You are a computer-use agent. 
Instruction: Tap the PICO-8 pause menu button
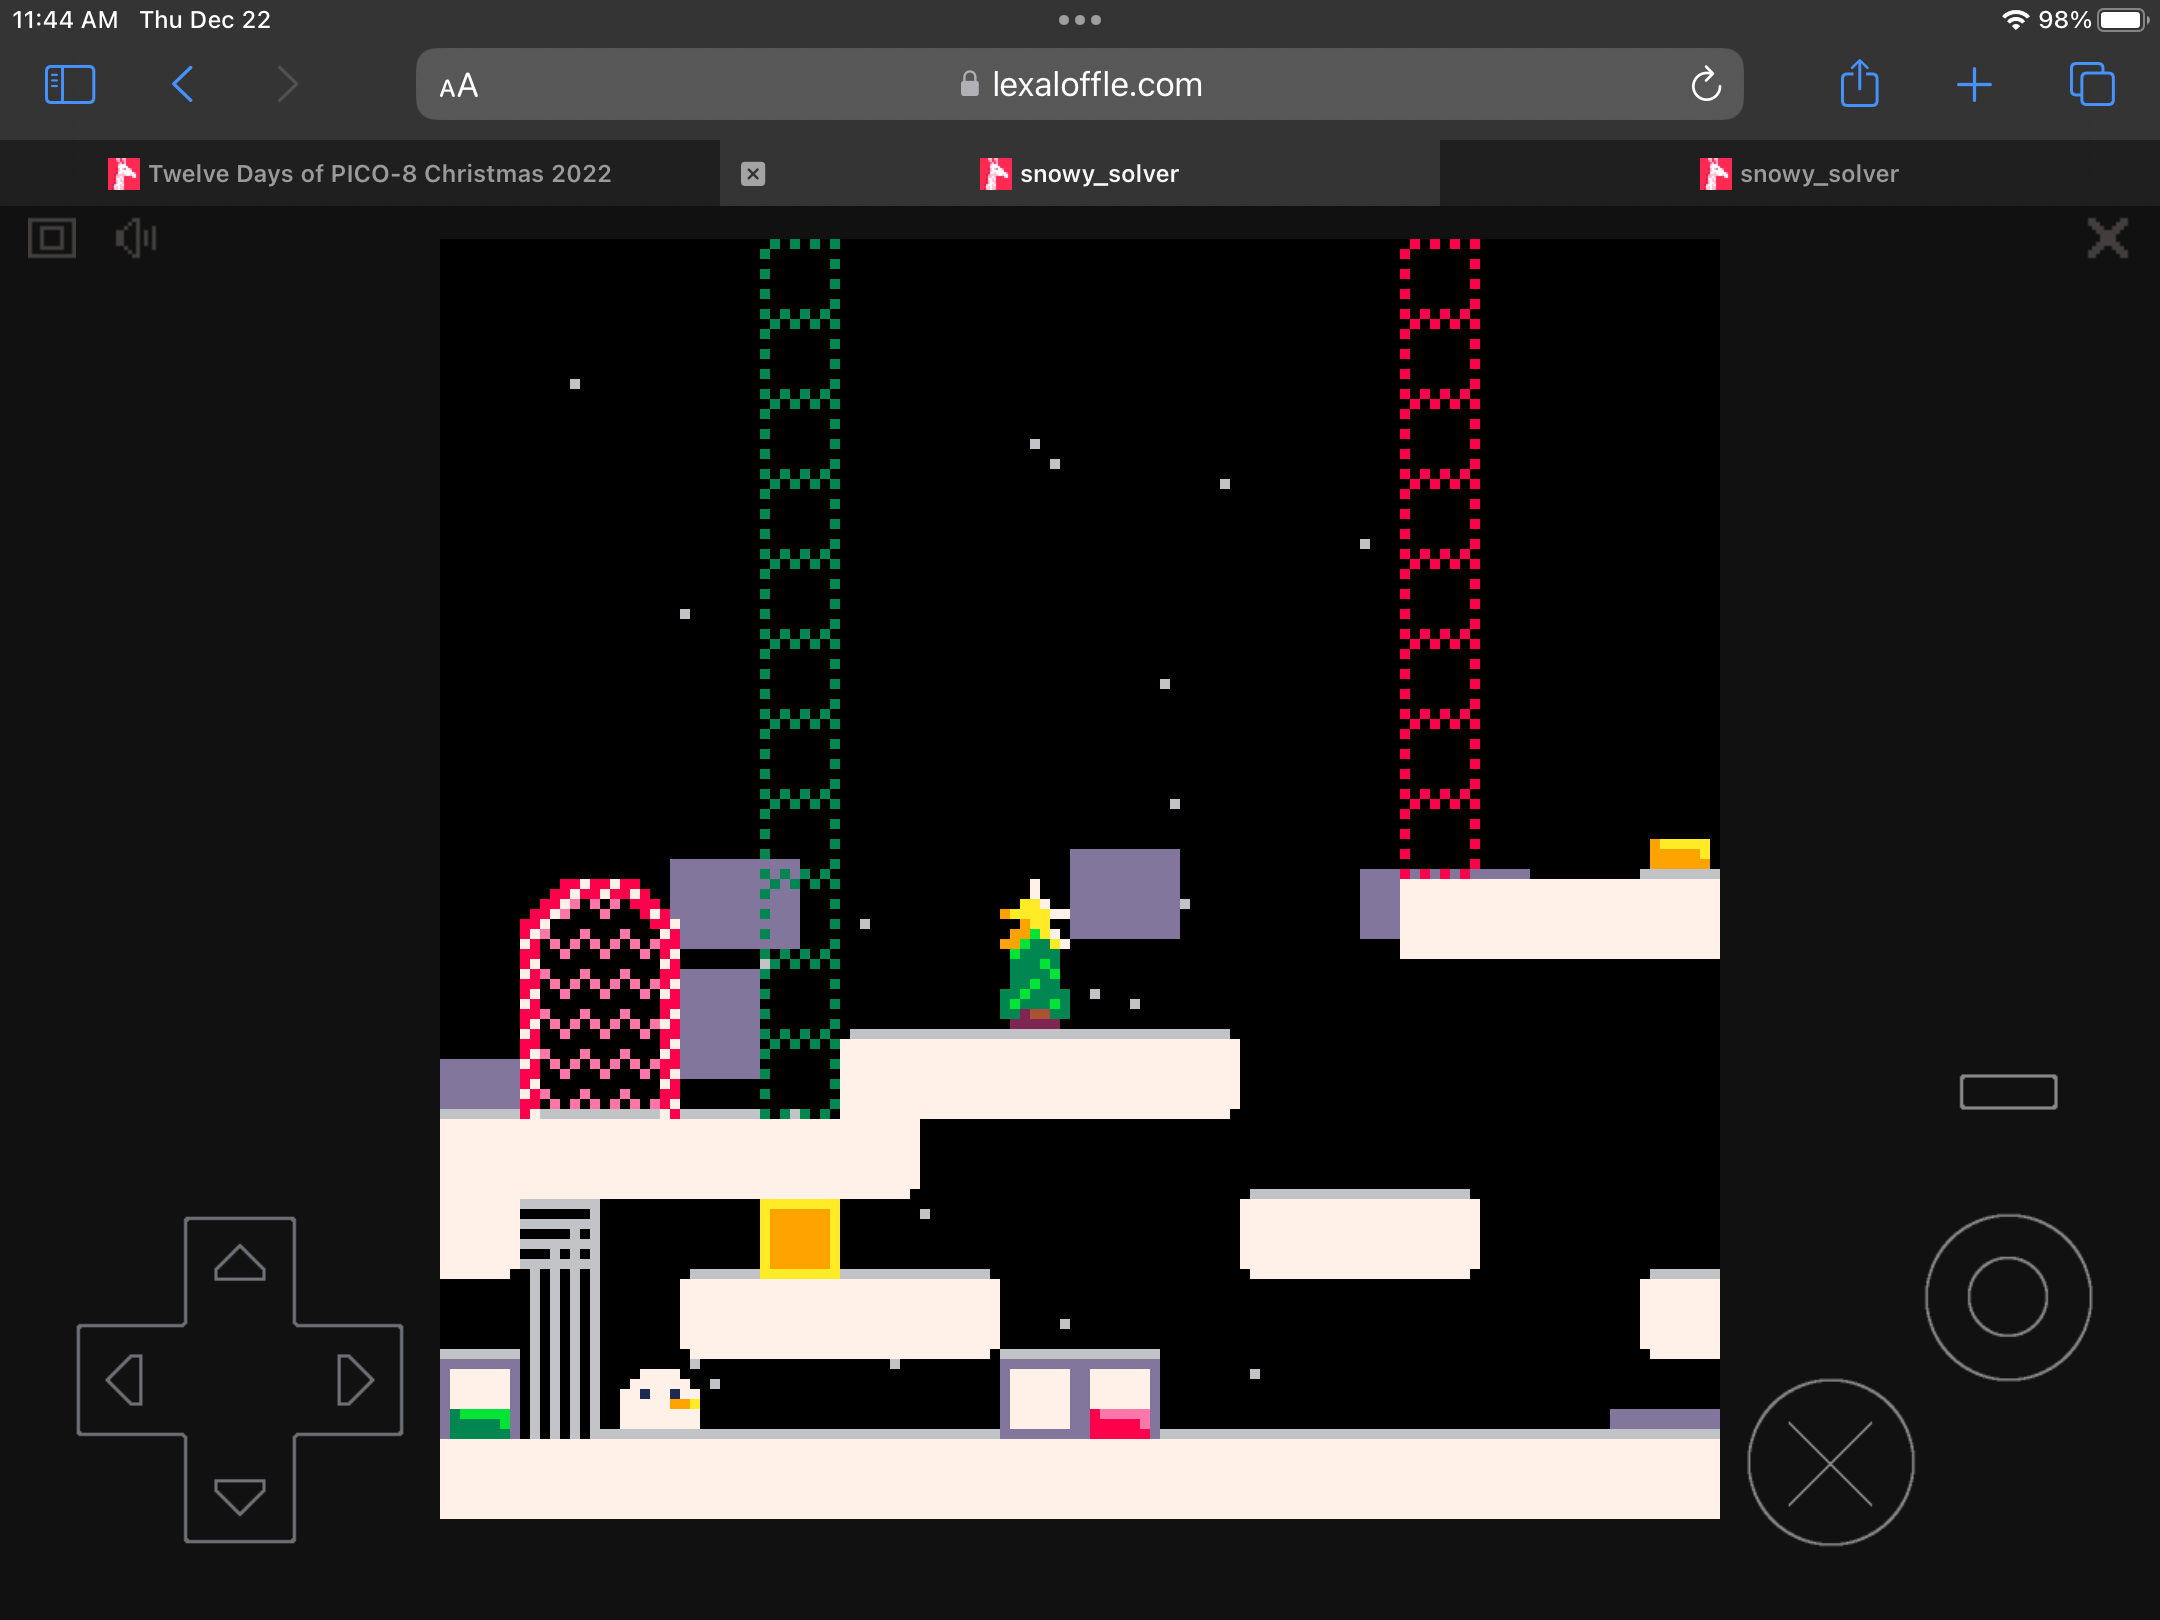click(x=2008, y=1092)
